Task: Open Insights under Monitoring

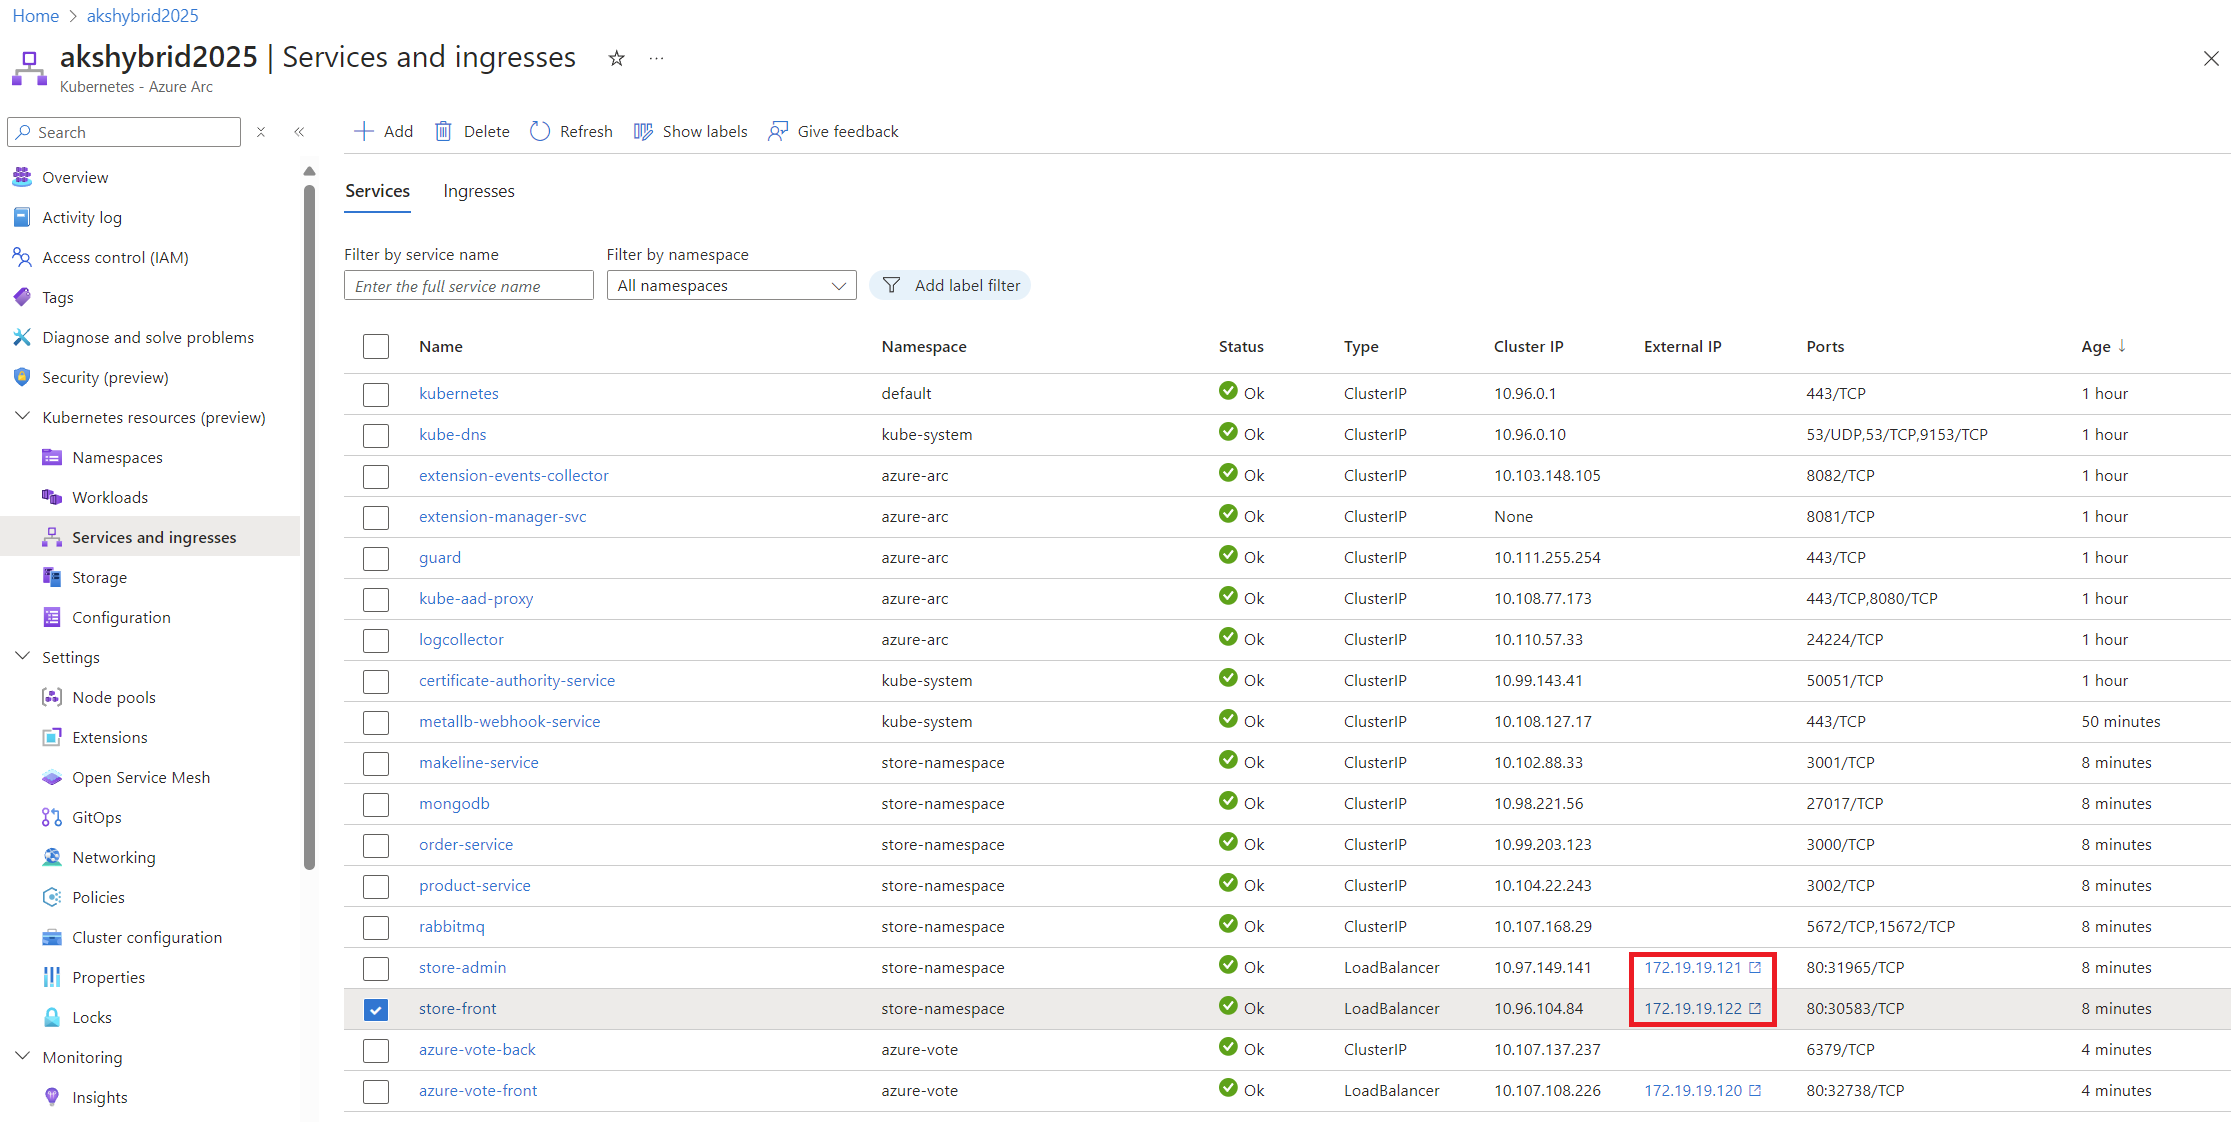Action: click(99, 1097)
